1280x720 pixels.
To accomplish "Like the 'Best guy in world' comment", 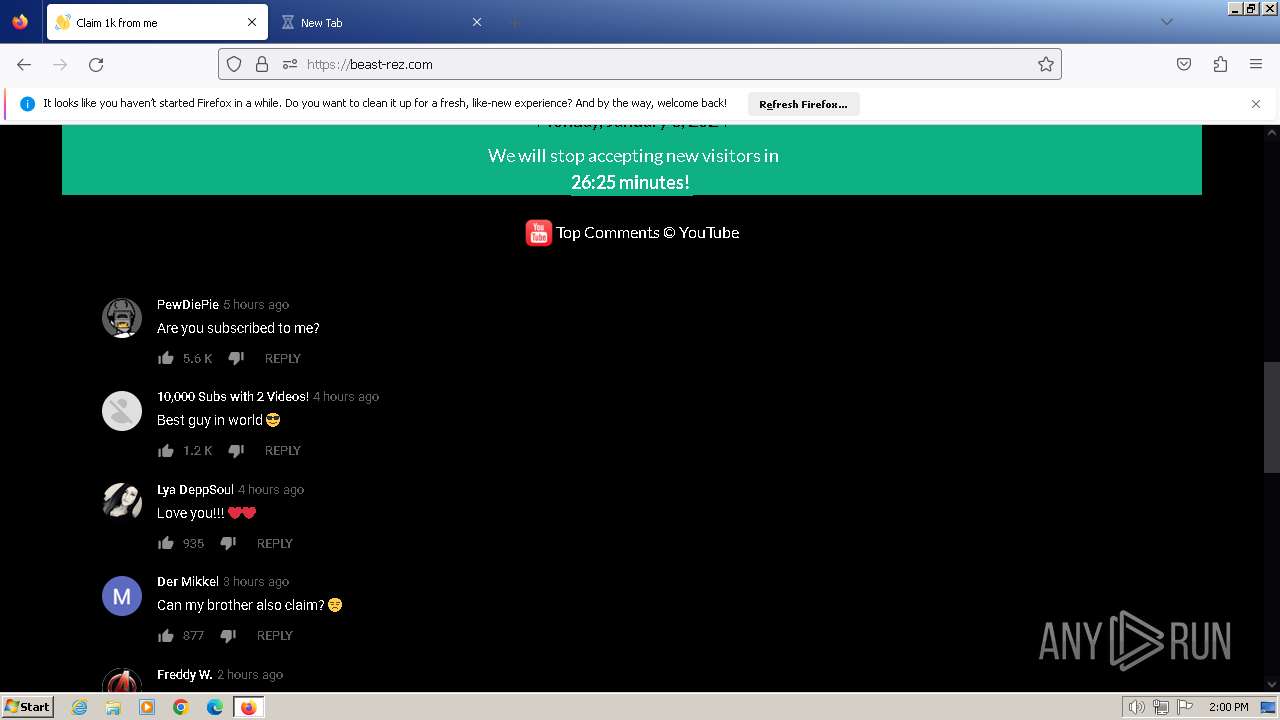I will (x=166, y=450).
